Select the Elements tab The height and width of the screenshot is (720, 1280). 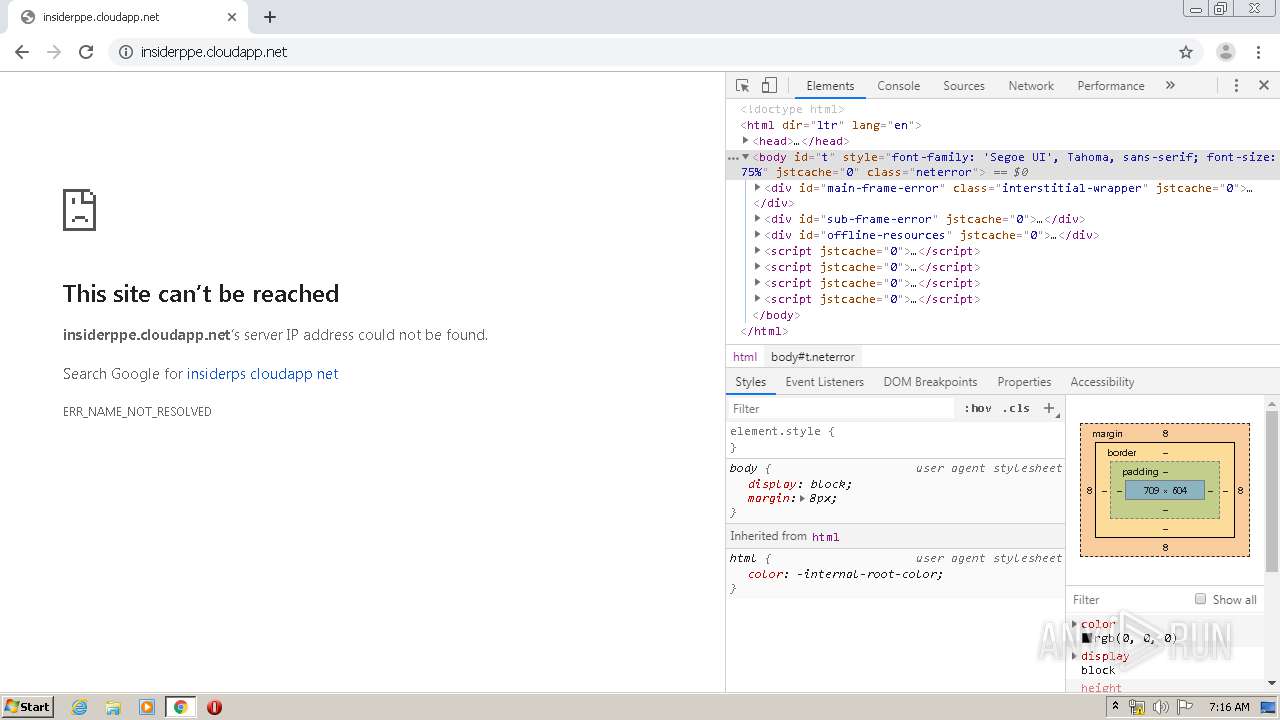pyautogui.click(x=830, y=86)
